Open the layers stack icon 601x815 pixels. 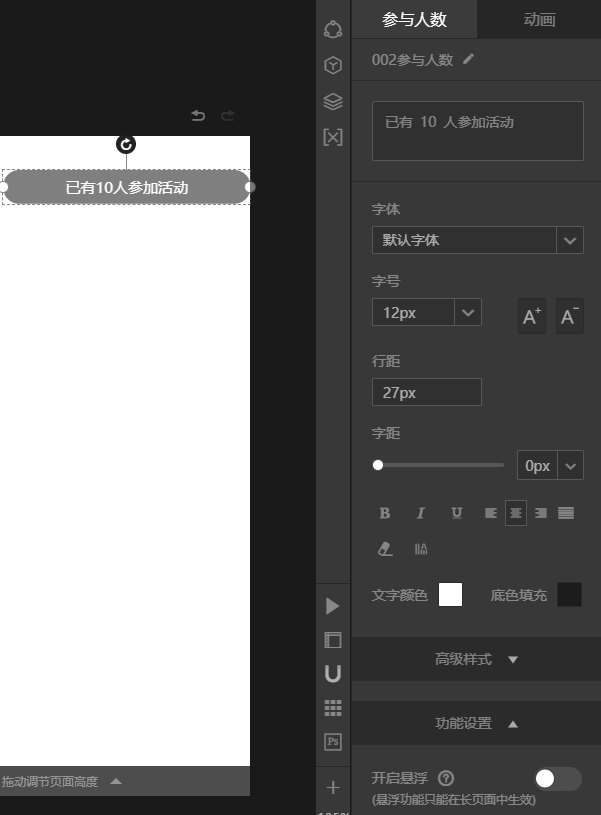(x=333, y=101)
